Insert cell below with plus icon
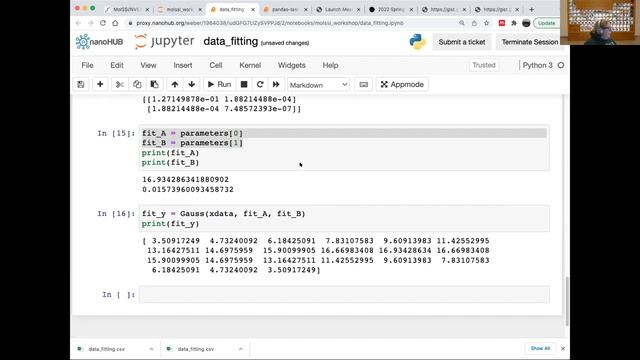 click(x=100, y=84)
